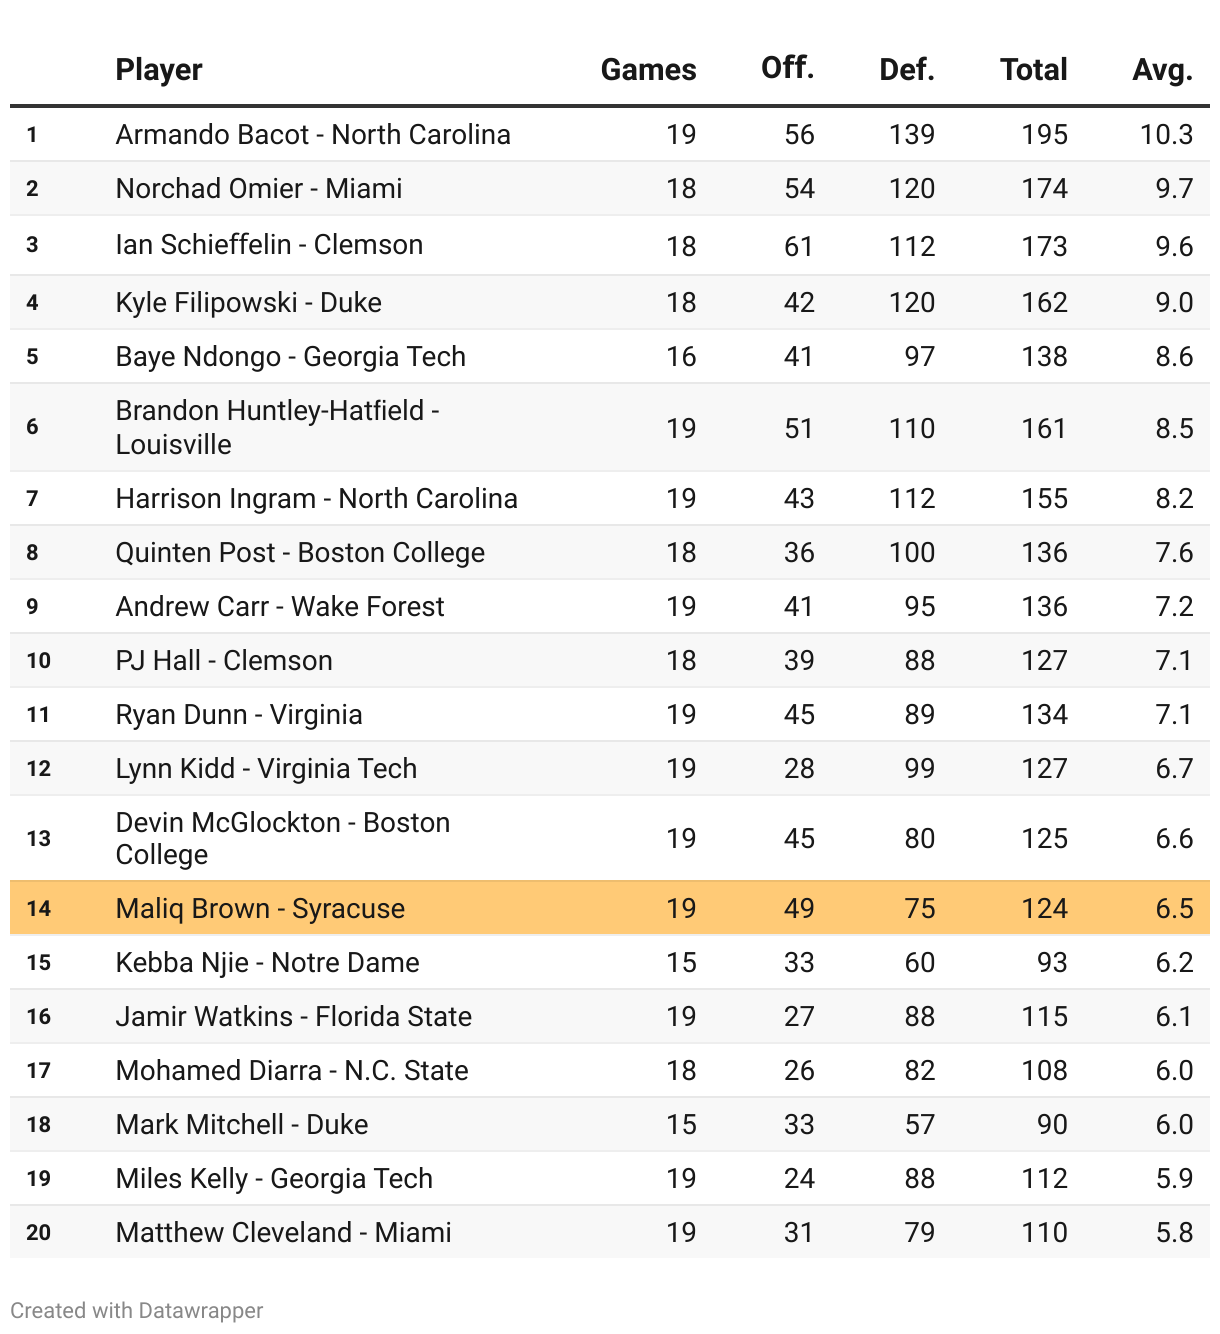Image resolution: width=1220 pixels, height=1334 pixels.
Task: Open the Created with Datawrapper link
Action: click(137, 1310)
